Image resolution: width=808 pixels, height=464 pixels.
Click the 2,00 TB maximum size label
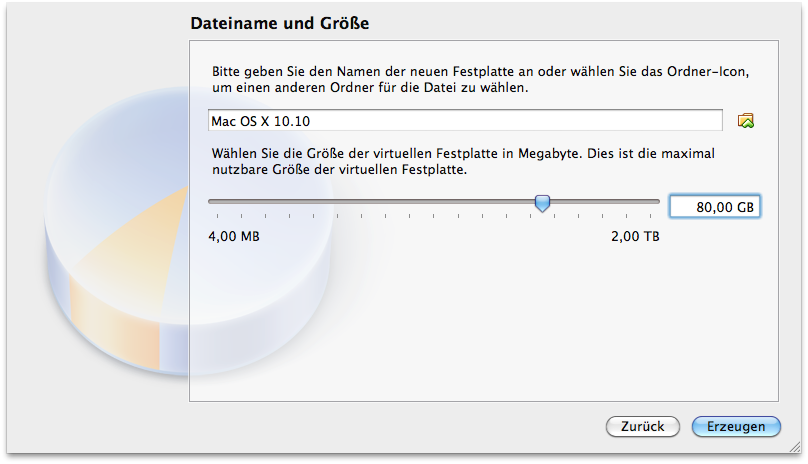pos(635,237)
